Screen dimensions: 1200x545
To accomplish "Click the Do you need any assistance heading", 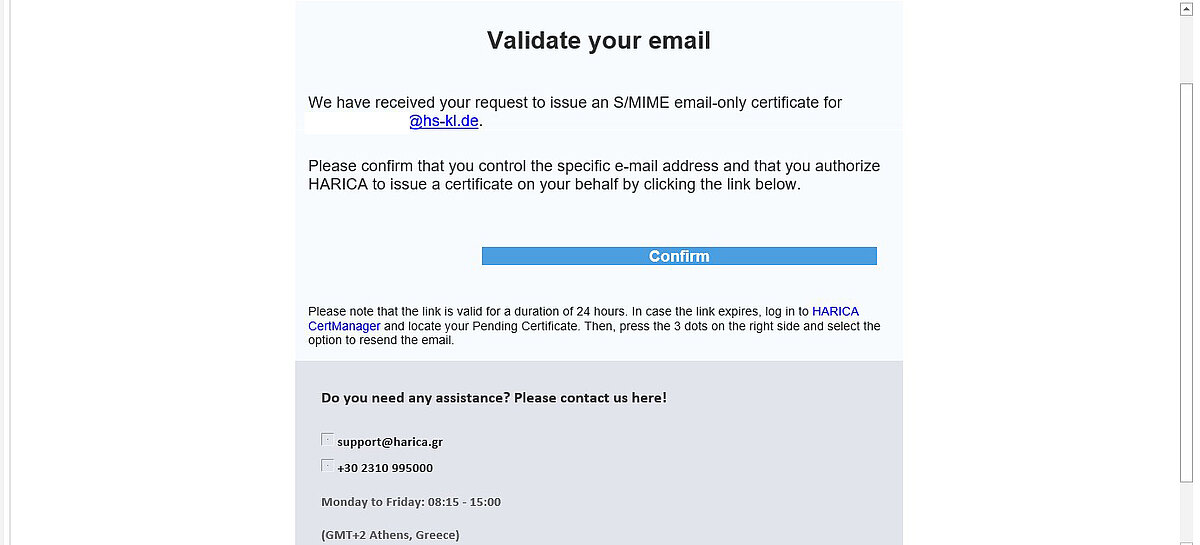I will point(494,398).
